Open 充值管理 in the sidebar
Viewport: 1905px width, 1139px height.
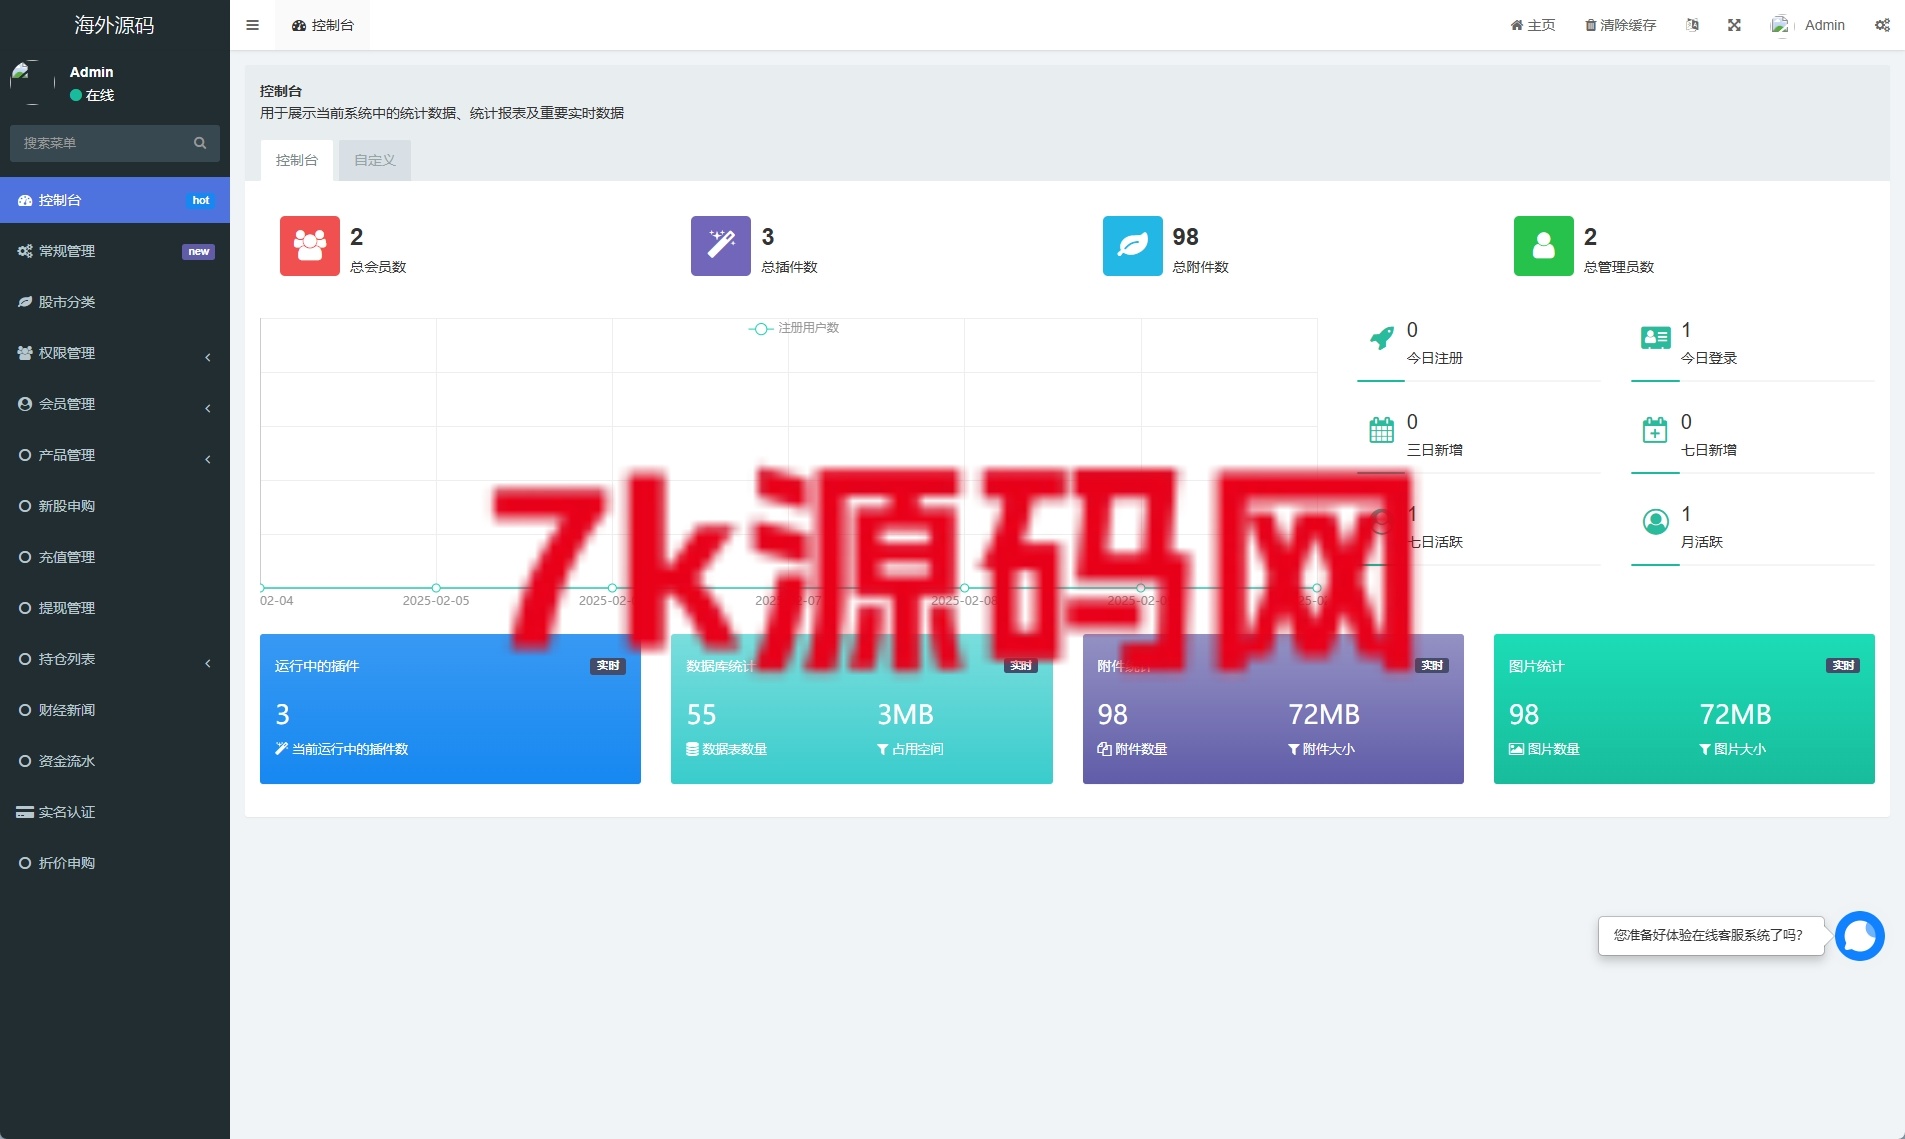coord(115,557)
